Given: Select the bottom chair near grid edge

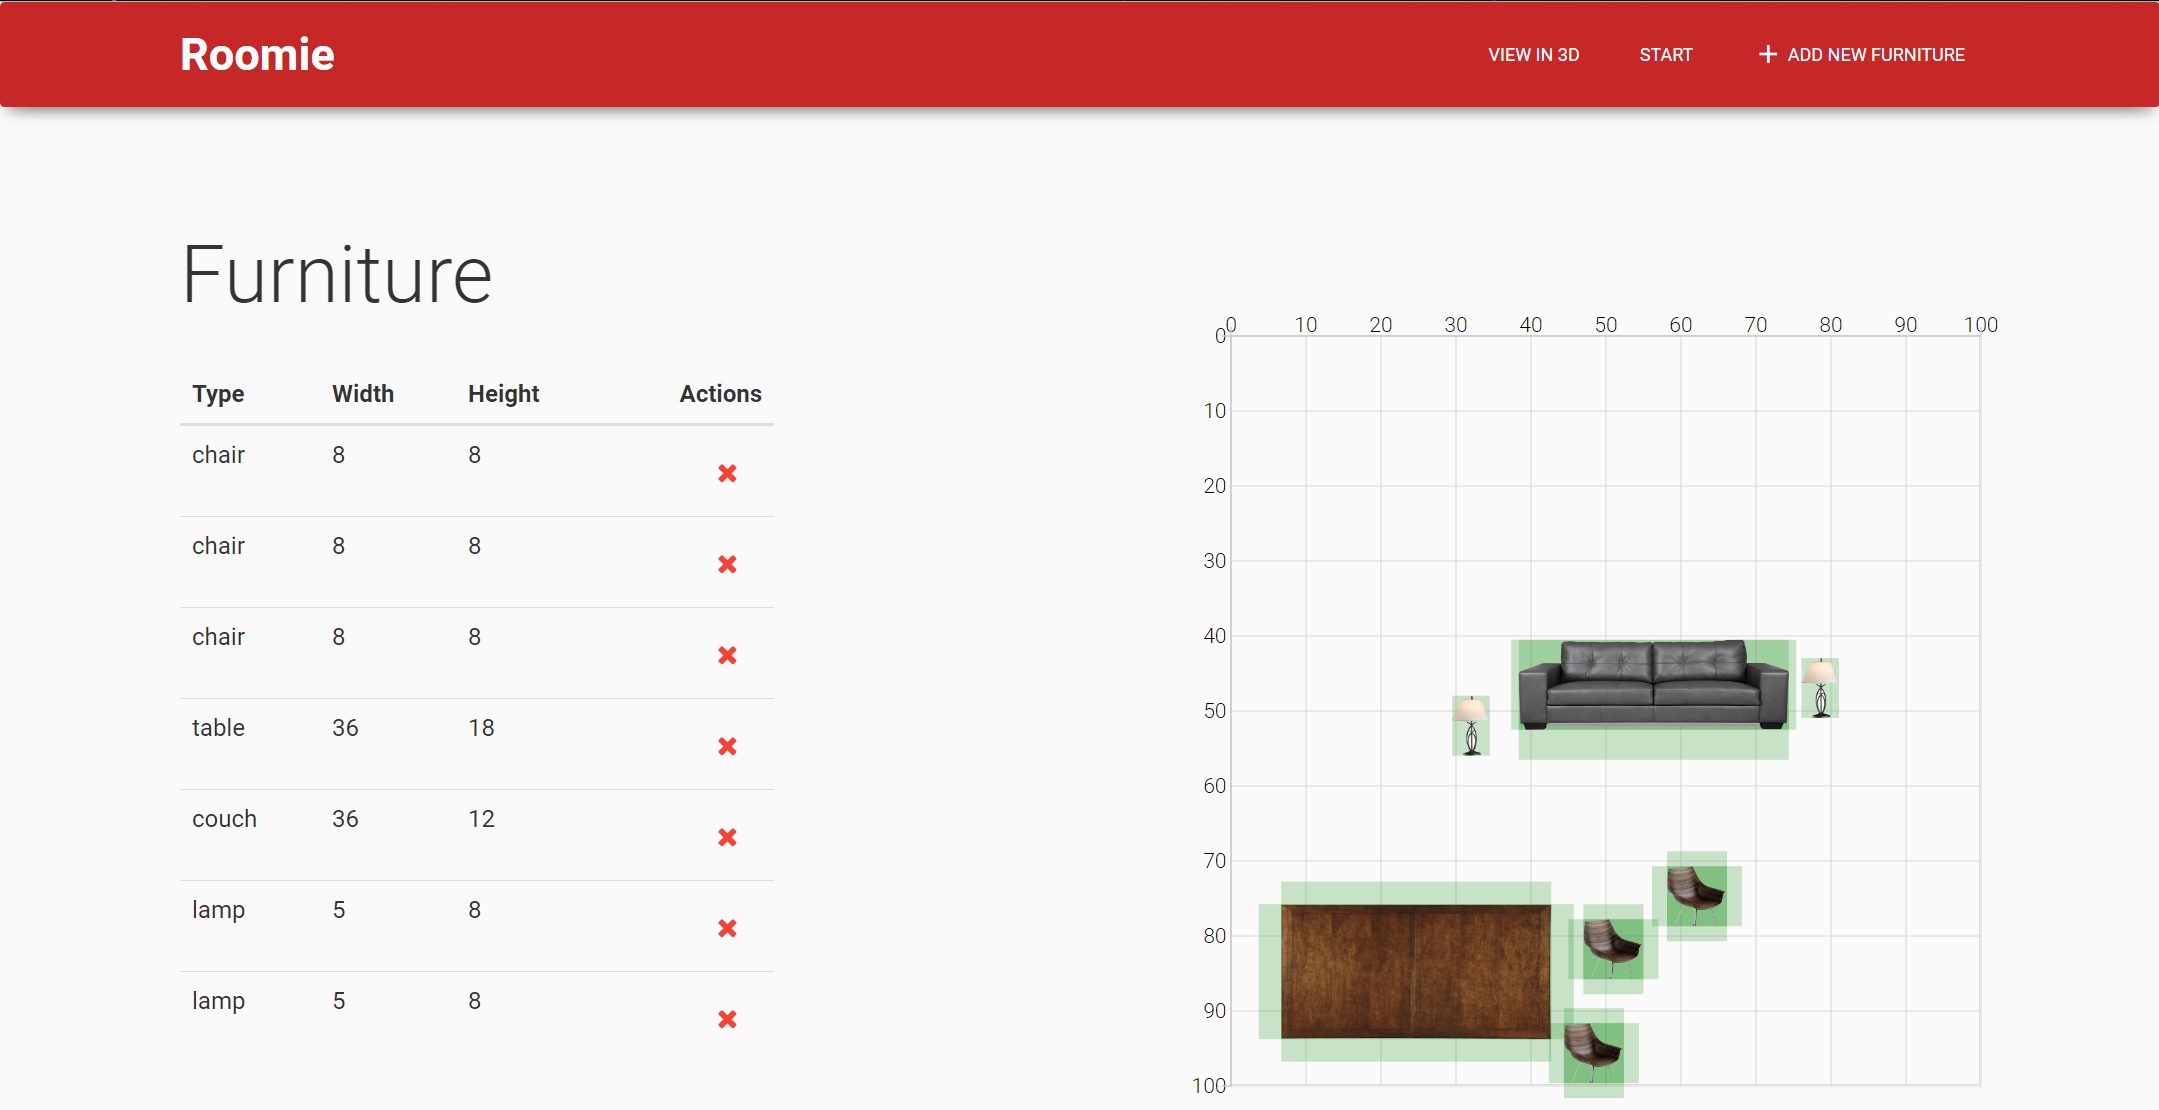Looking at the screenshot, I should coord(1593,1052).
